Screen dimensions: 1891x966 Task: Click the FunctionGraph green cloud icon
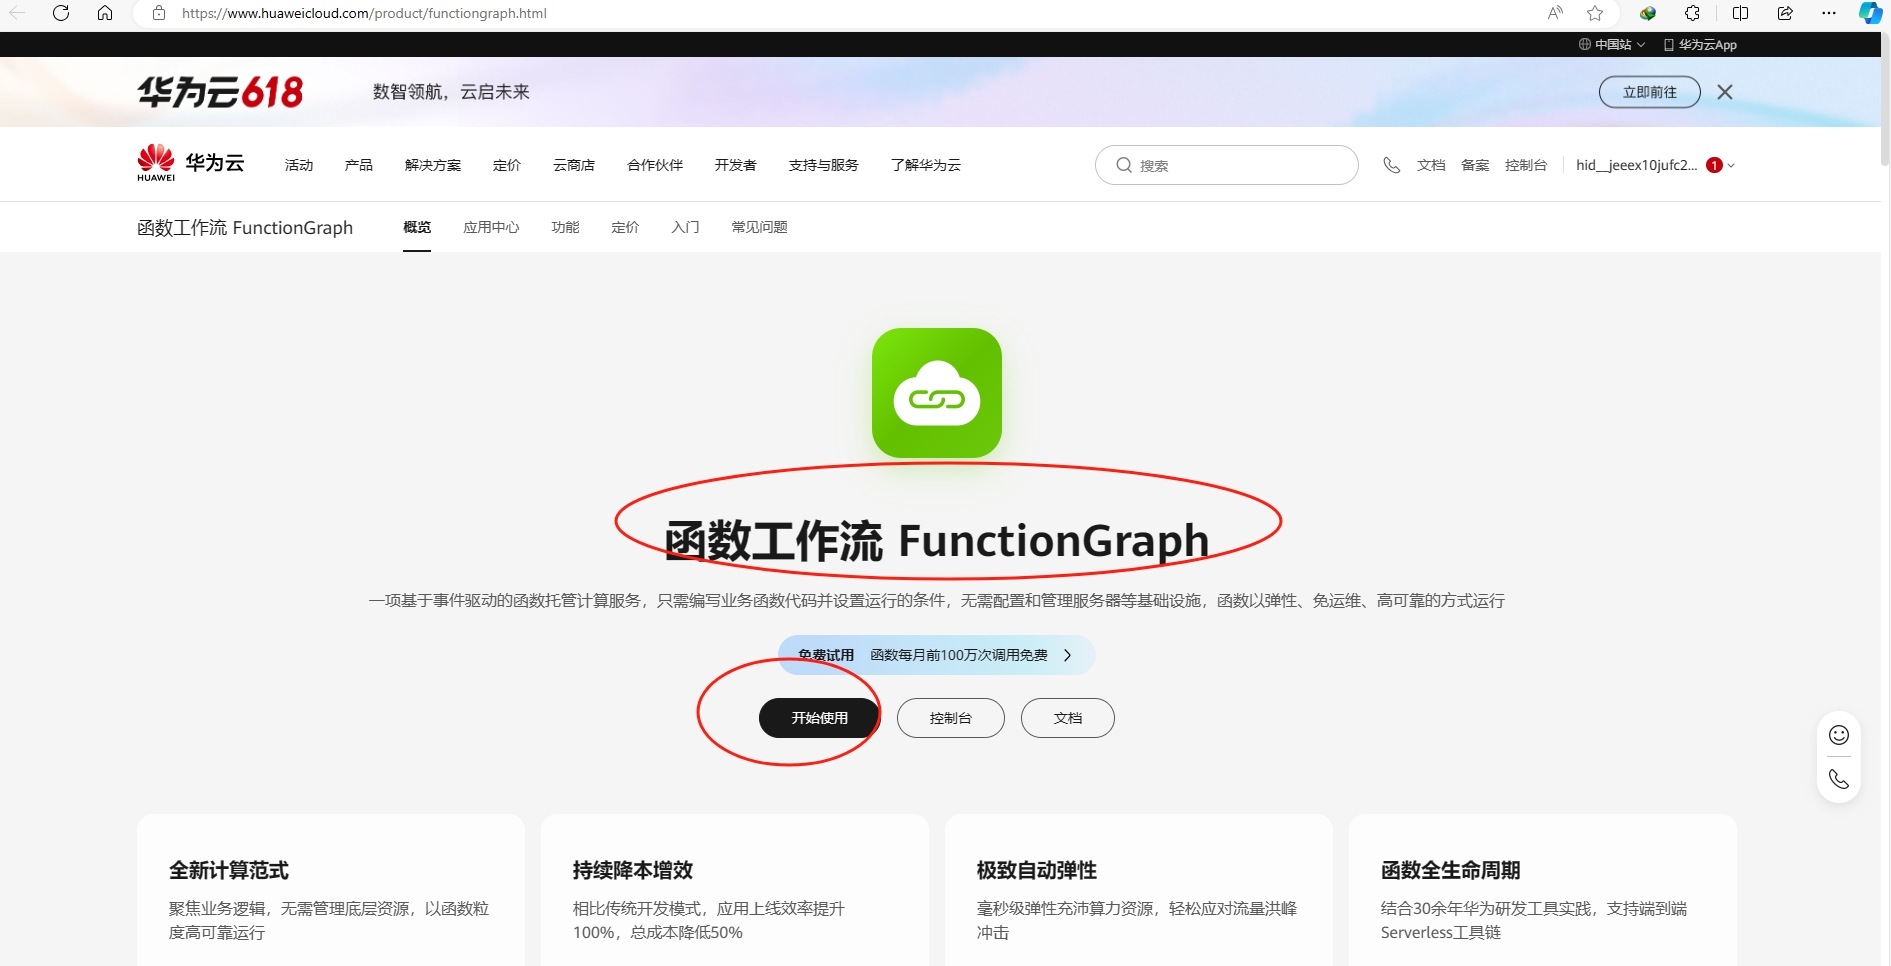point(937,393)
